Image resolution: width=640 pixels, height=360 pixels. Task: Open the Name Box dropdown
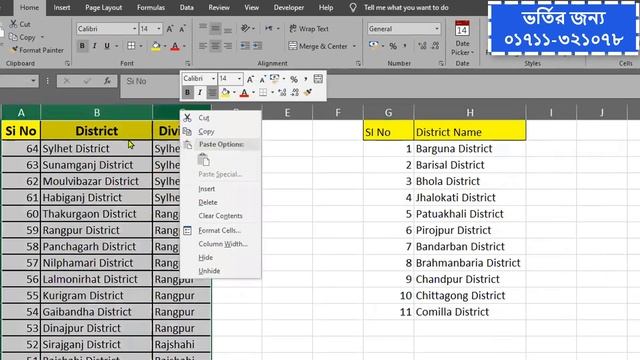point(33,81)
